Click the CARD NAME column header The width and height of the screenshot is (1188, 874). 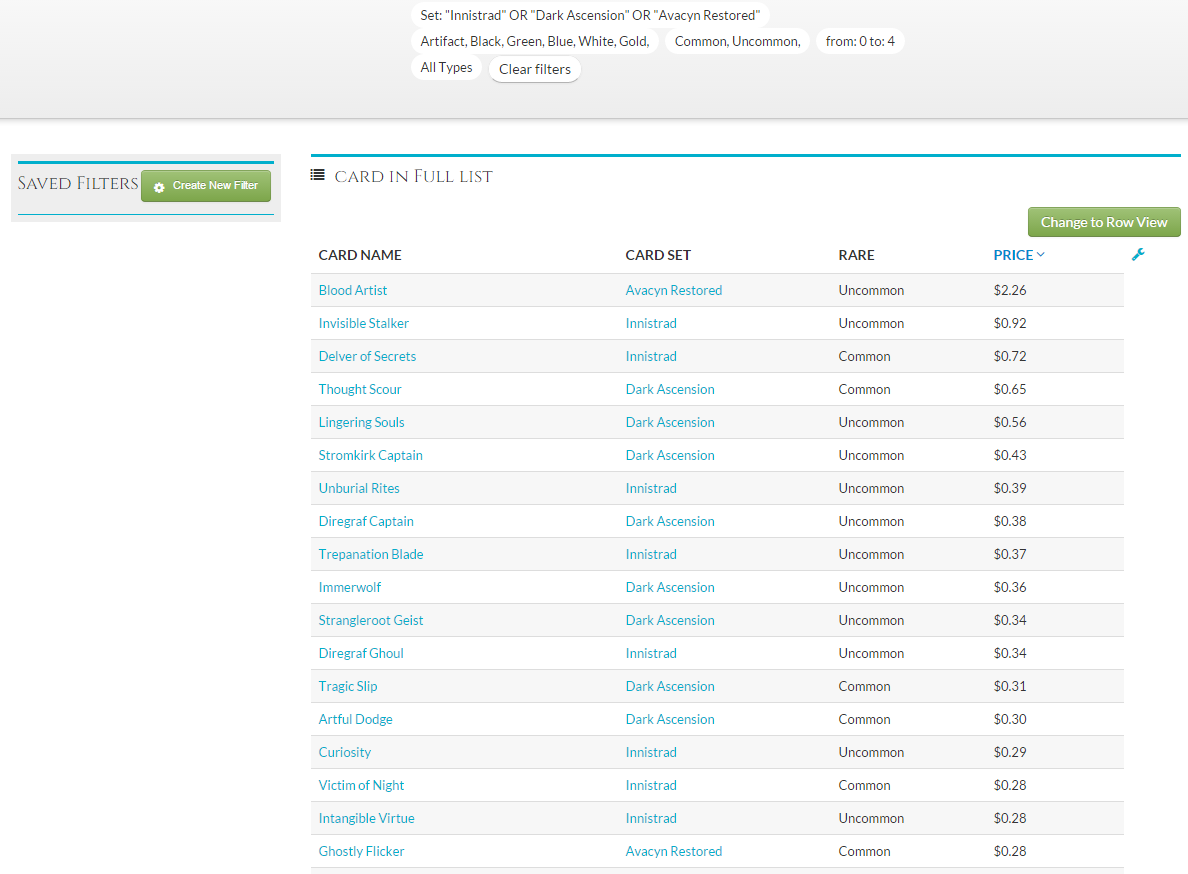click(360, 255)
